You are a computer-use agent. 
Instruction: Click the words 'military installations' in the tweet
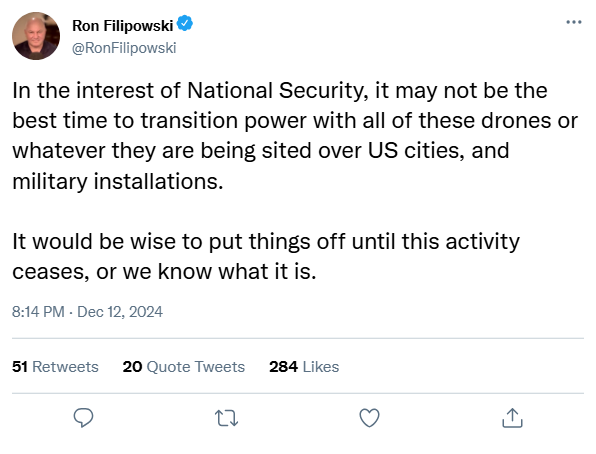(x=118, y=181)
